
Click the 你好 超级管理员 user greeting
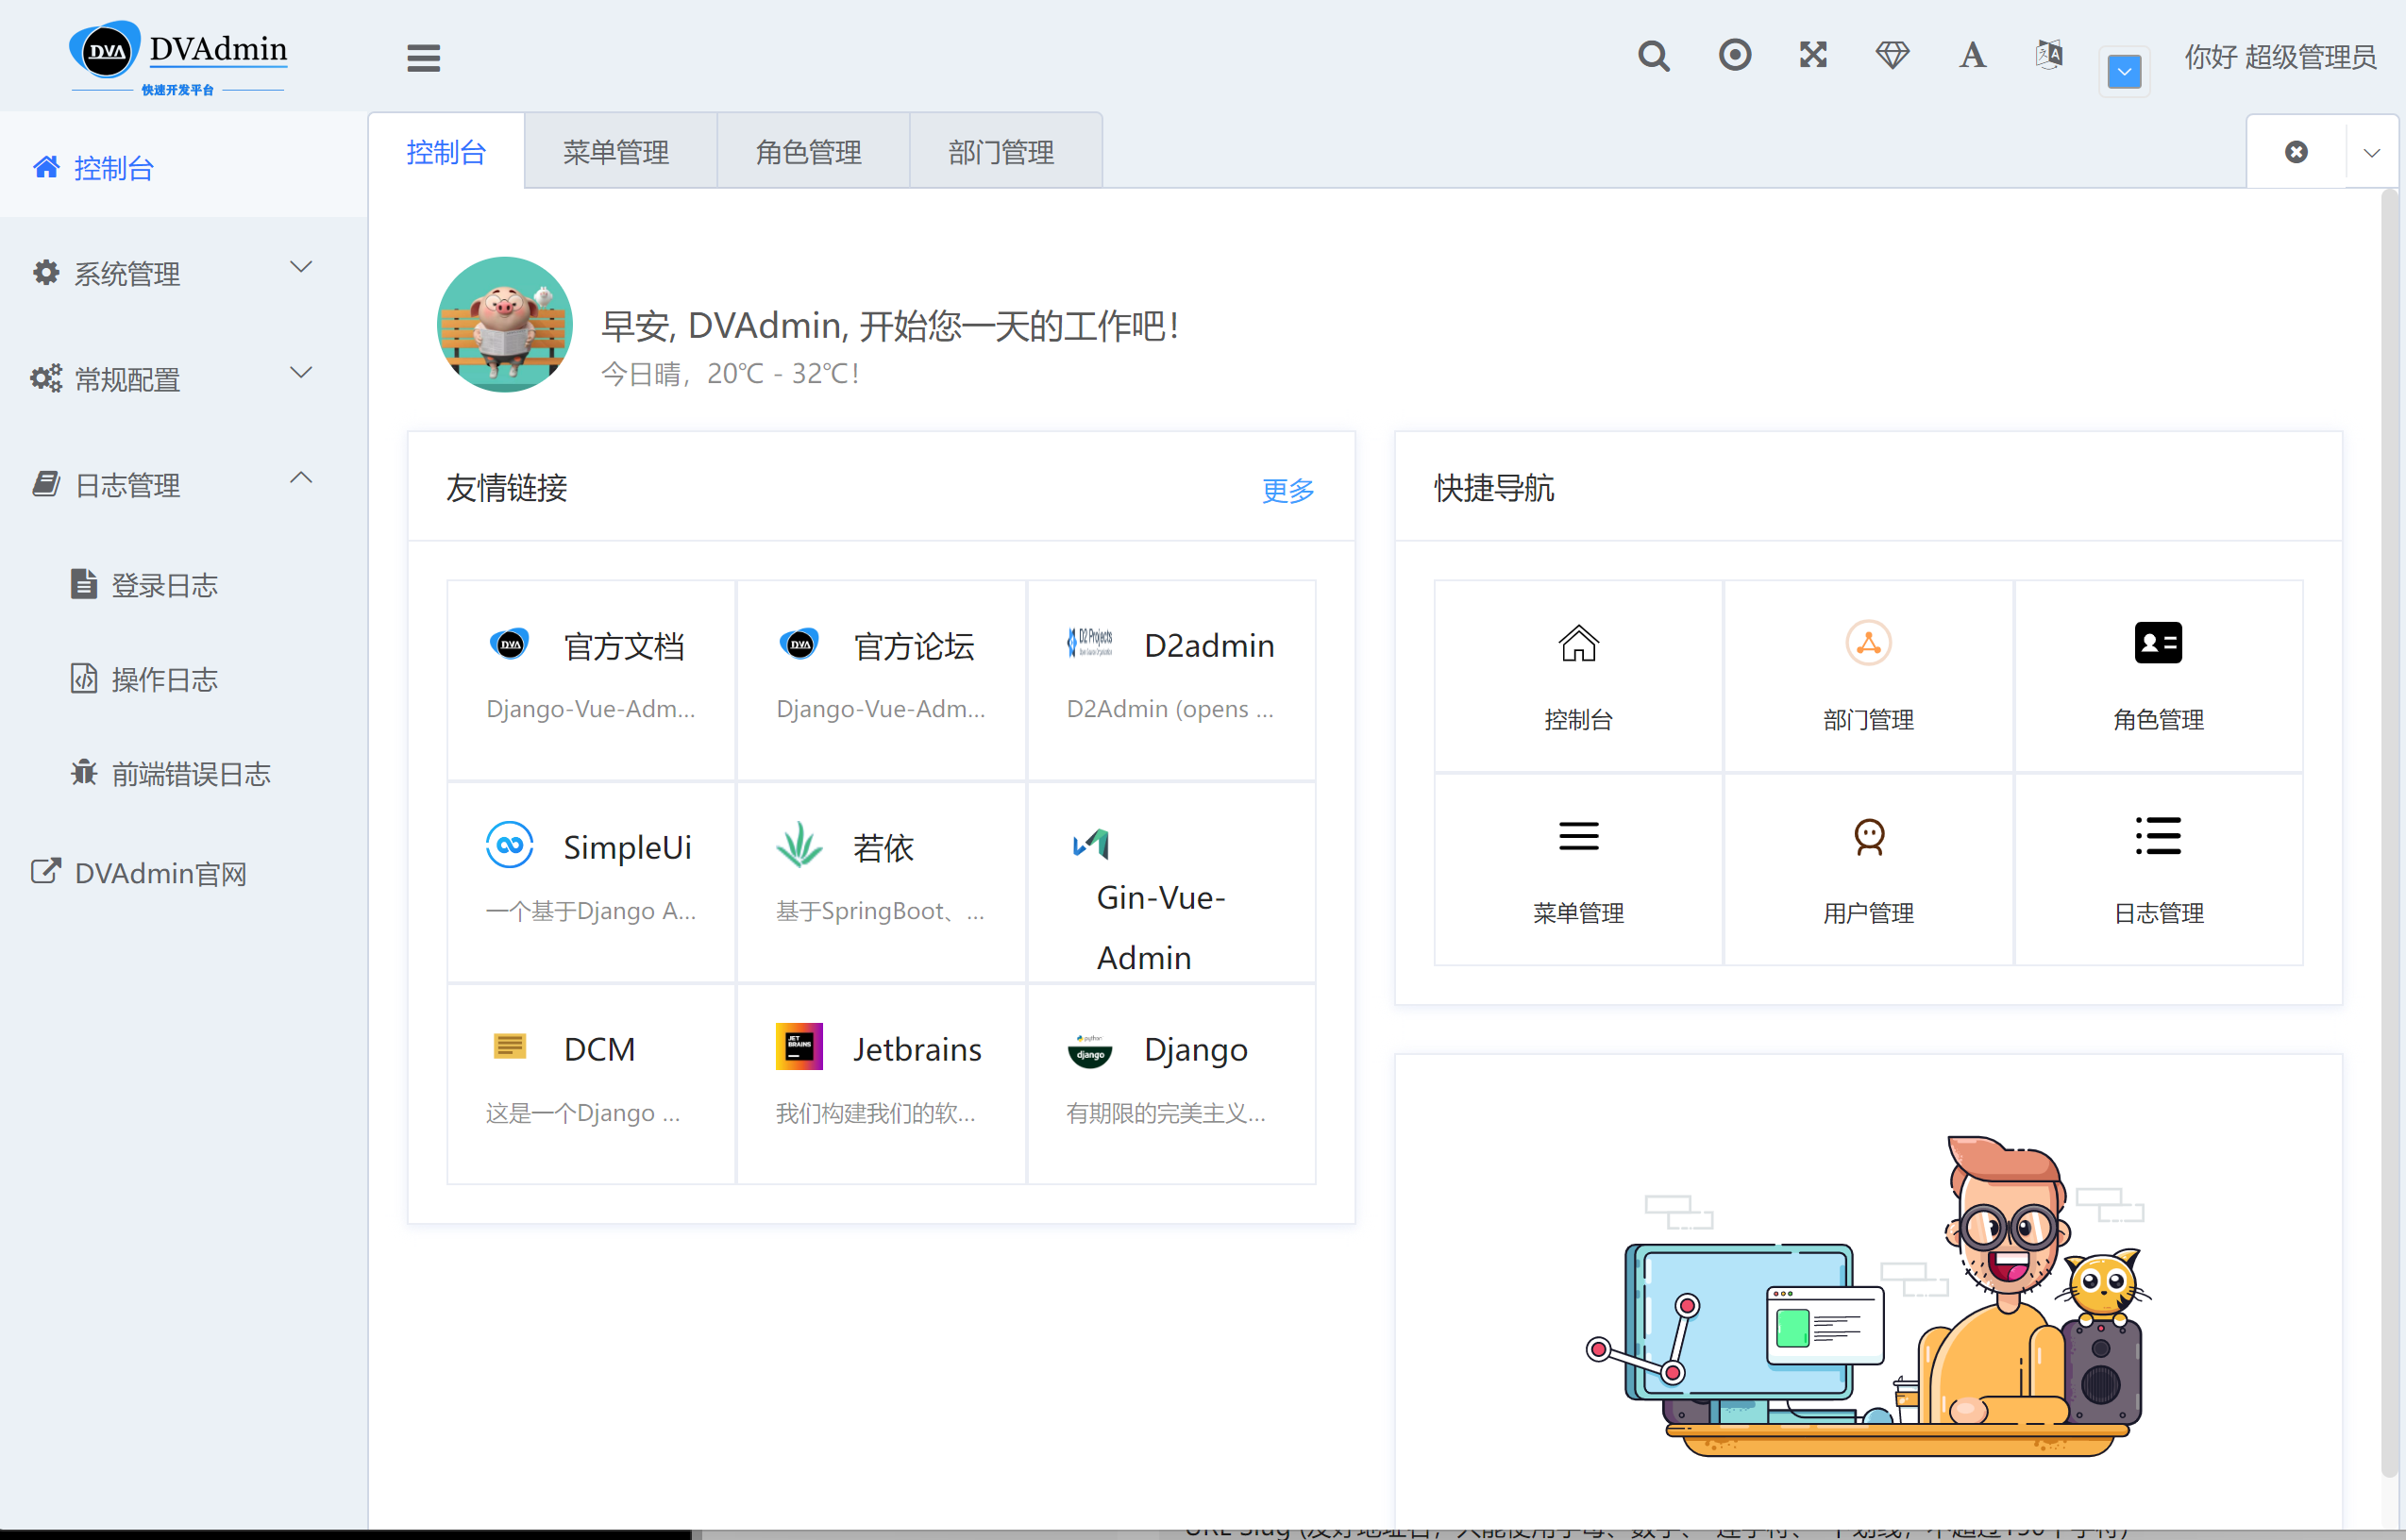tap(2280, 57)
